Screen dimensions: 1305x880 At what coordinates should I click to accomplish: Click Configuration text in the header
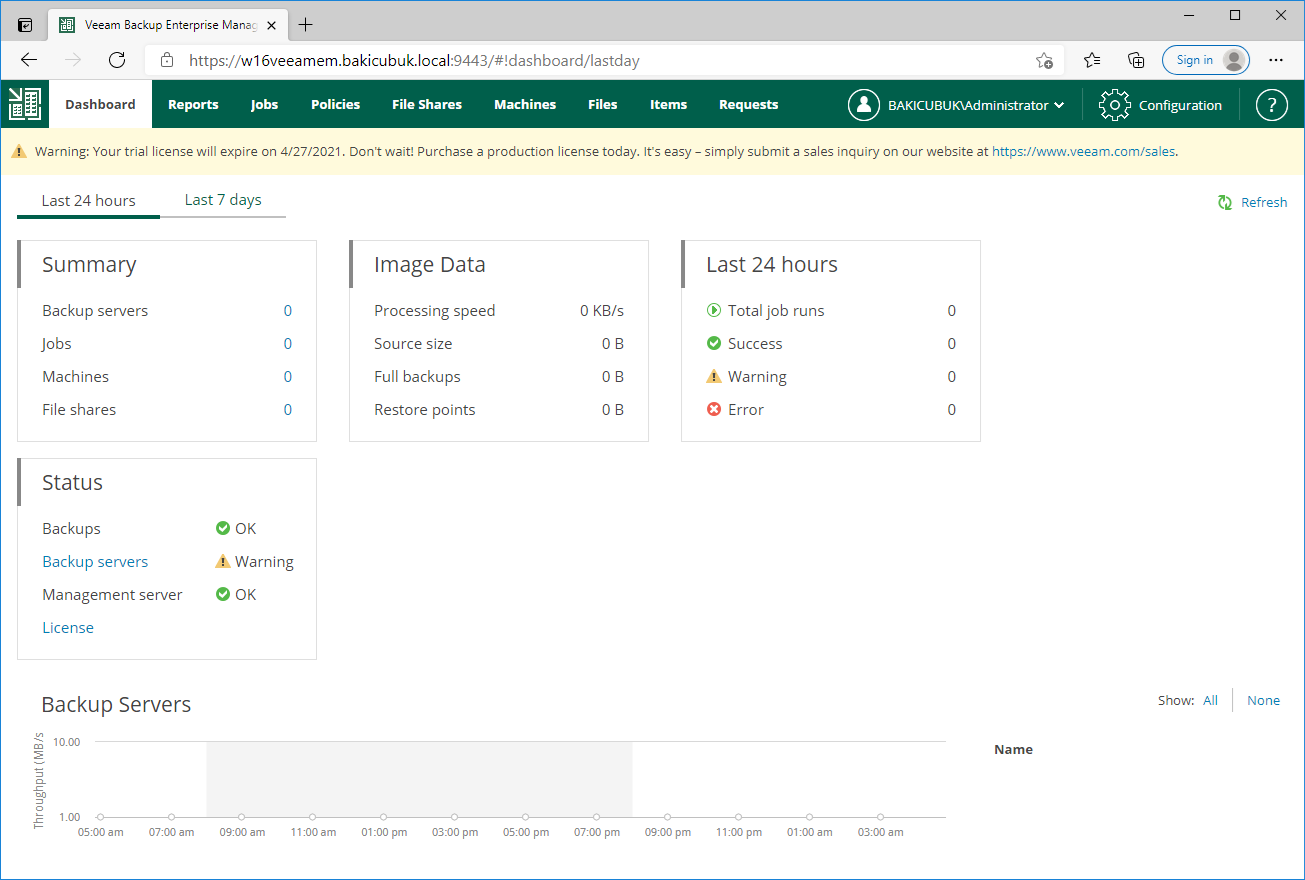1180,105
